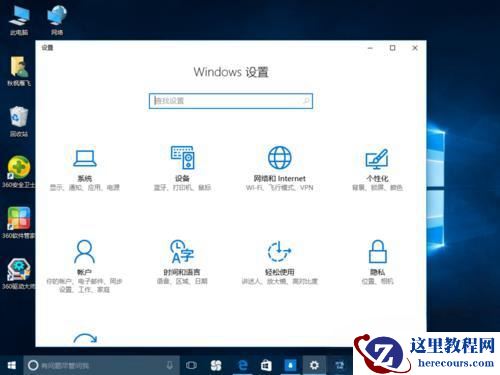Close the Settings window
500x375 pixels.
click(415, 48)
